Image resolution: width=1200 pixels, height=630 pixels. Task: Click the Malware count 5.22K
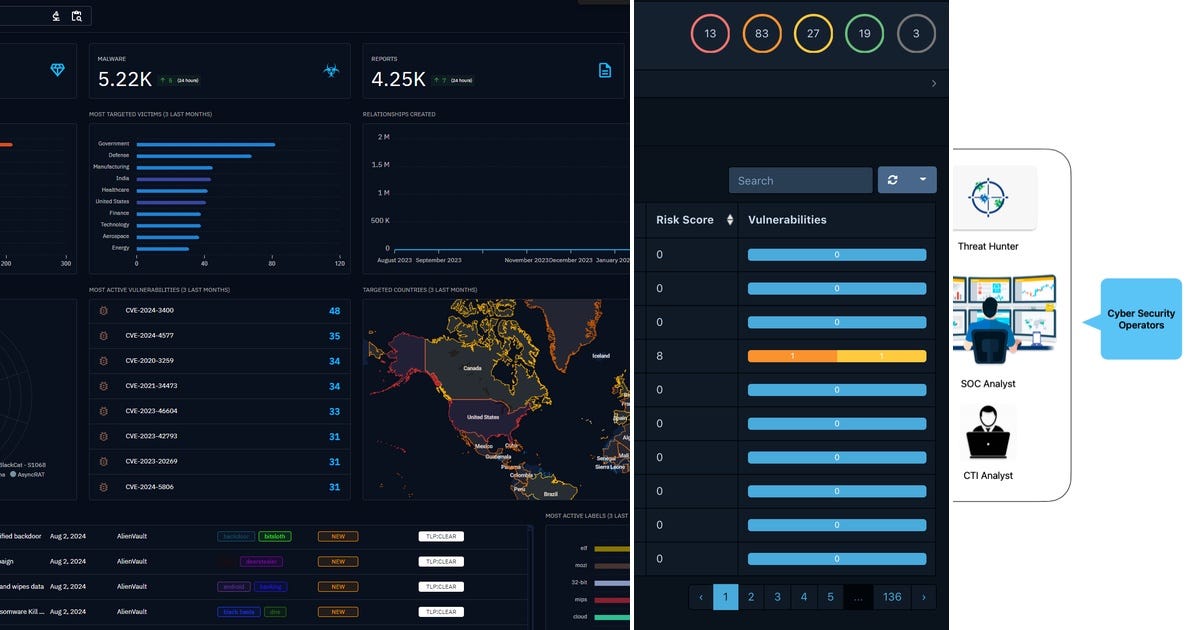tap(124, 79)
